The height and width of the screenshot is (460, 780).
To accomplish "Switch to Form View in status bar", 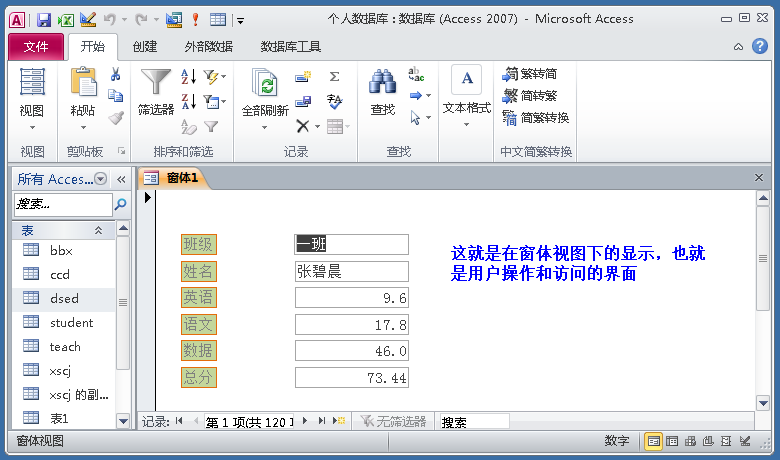I will pos(653,441).
